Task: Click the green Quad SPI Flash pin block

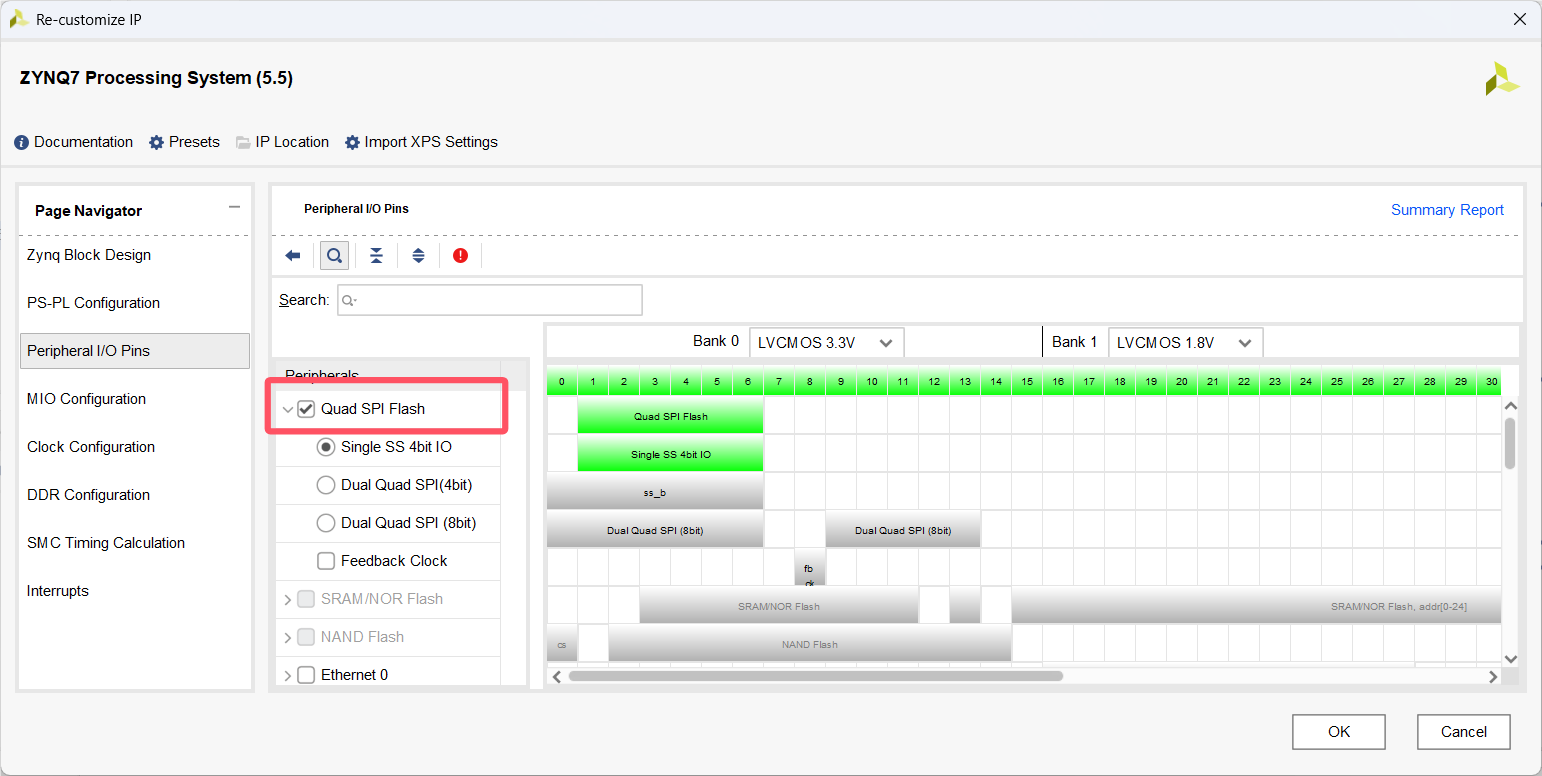Action: 670,415
